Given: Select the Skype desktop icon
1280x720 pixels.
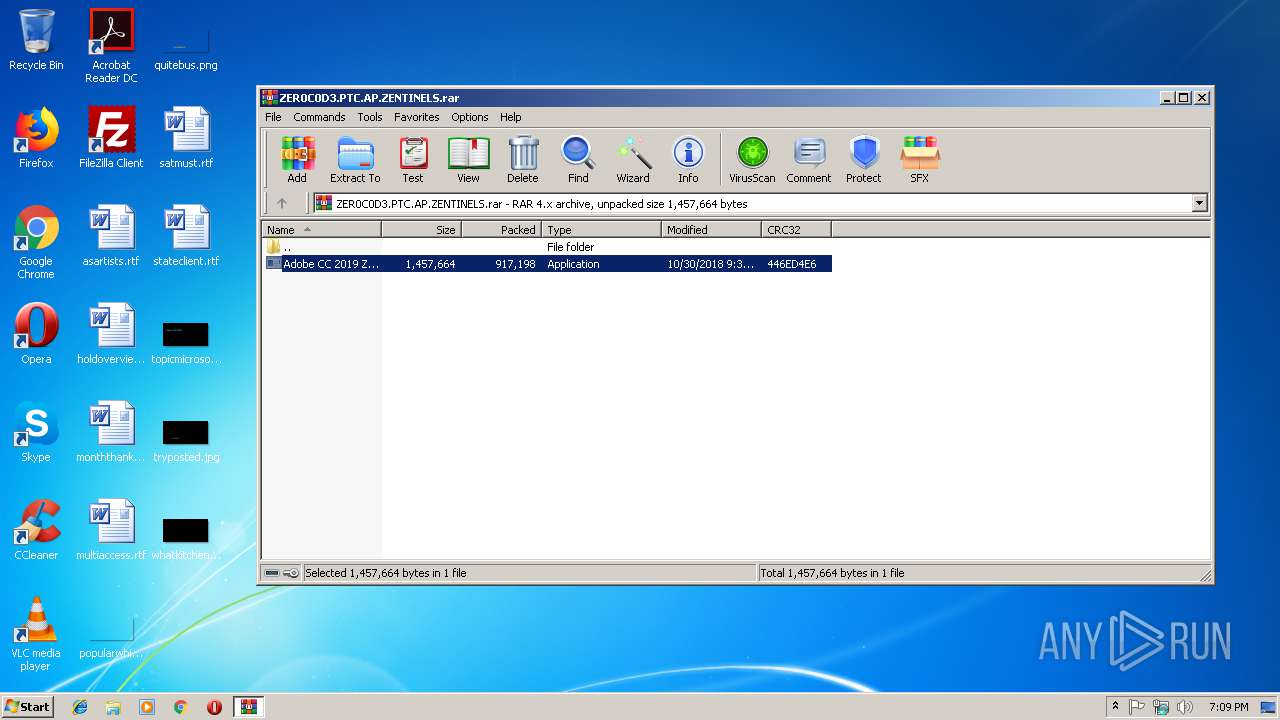Looking at the screenshot, I should [36, 432].
